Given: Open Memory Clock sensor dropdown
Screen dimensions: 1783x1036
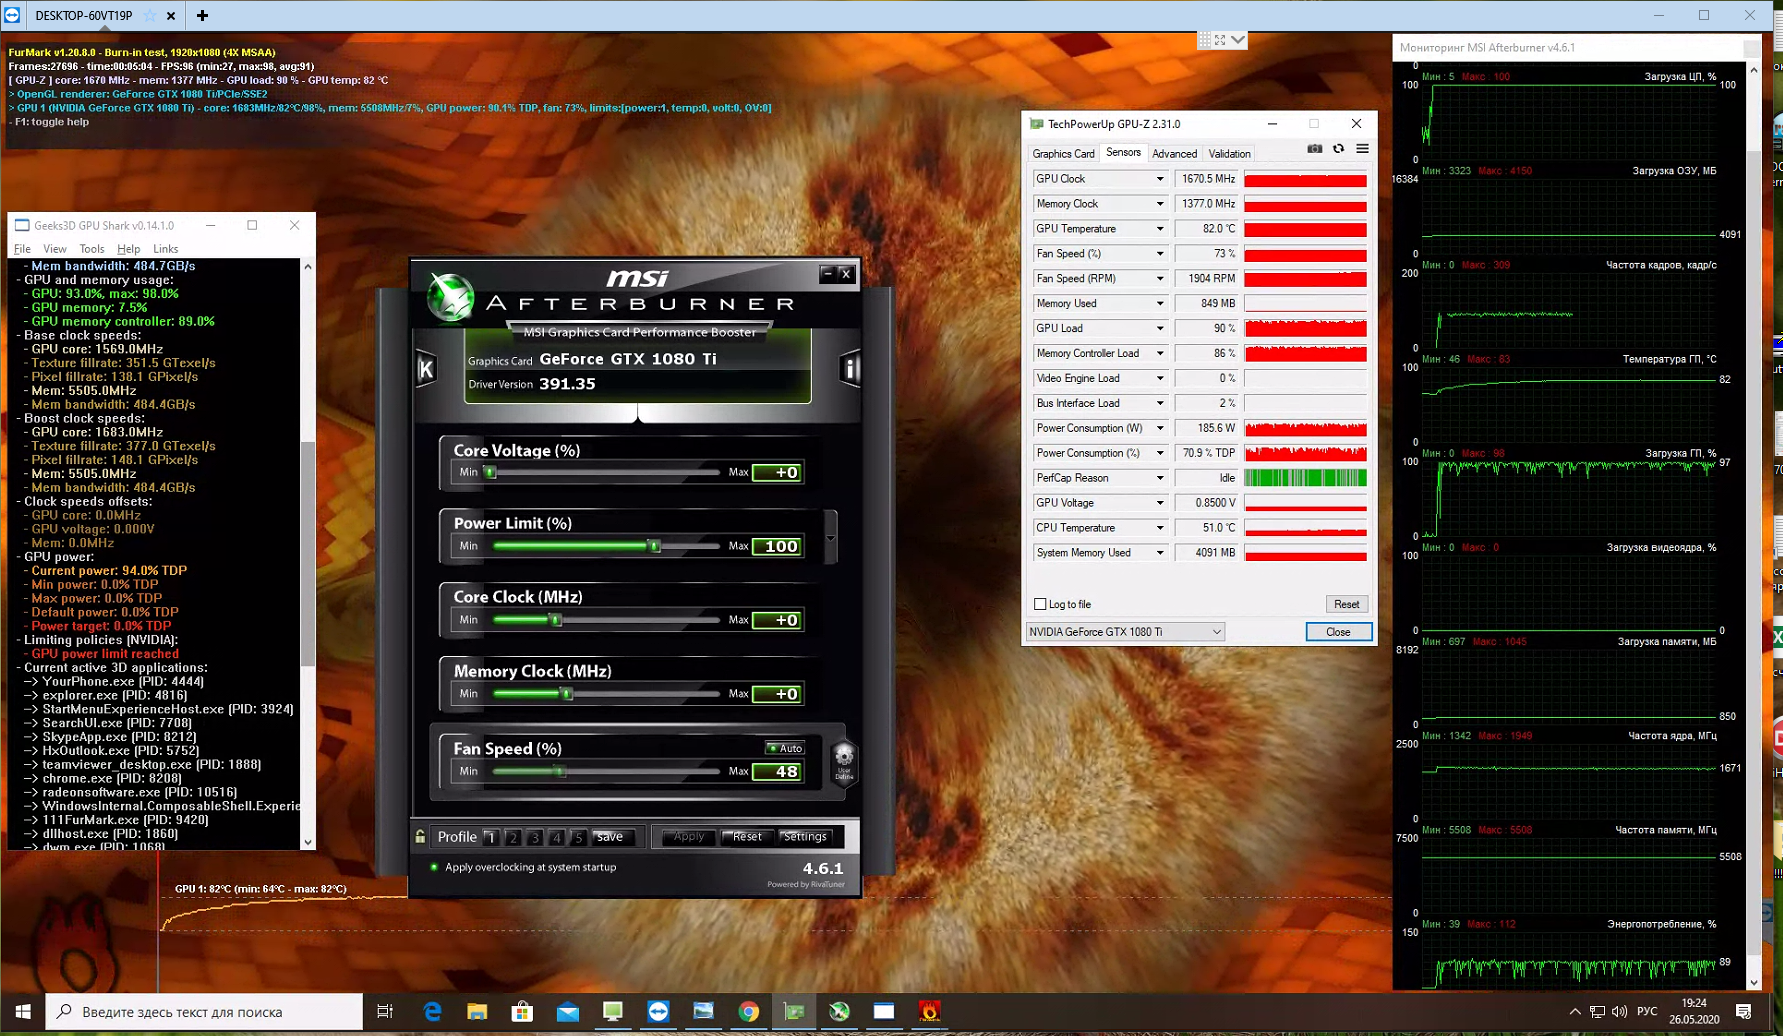Looking at the screenshot, I should tap(1160, 204).
